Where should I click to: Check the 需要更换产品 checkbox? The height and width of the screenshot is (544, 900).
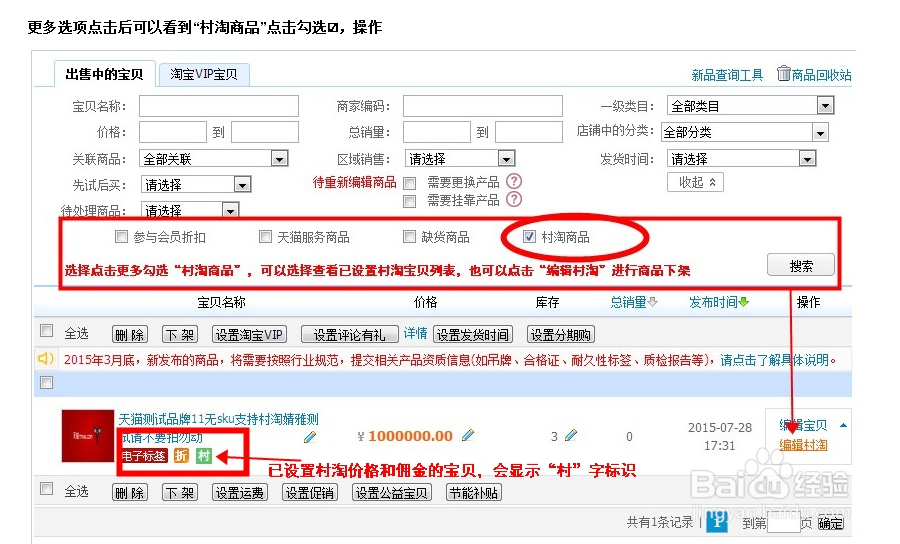410,183
